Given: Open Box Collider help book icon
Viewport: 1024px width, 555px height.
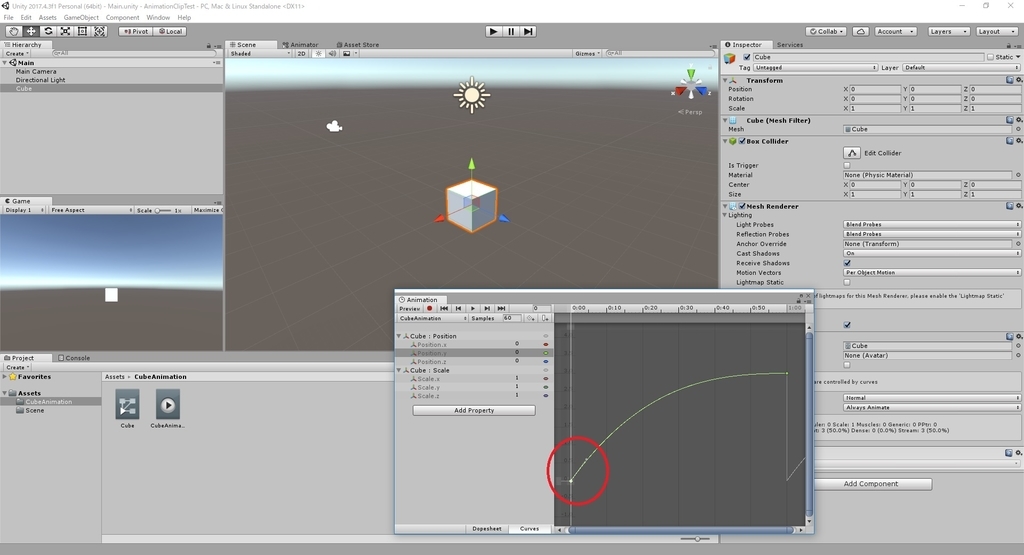Looking at the screenshot, I should 1010,141.
